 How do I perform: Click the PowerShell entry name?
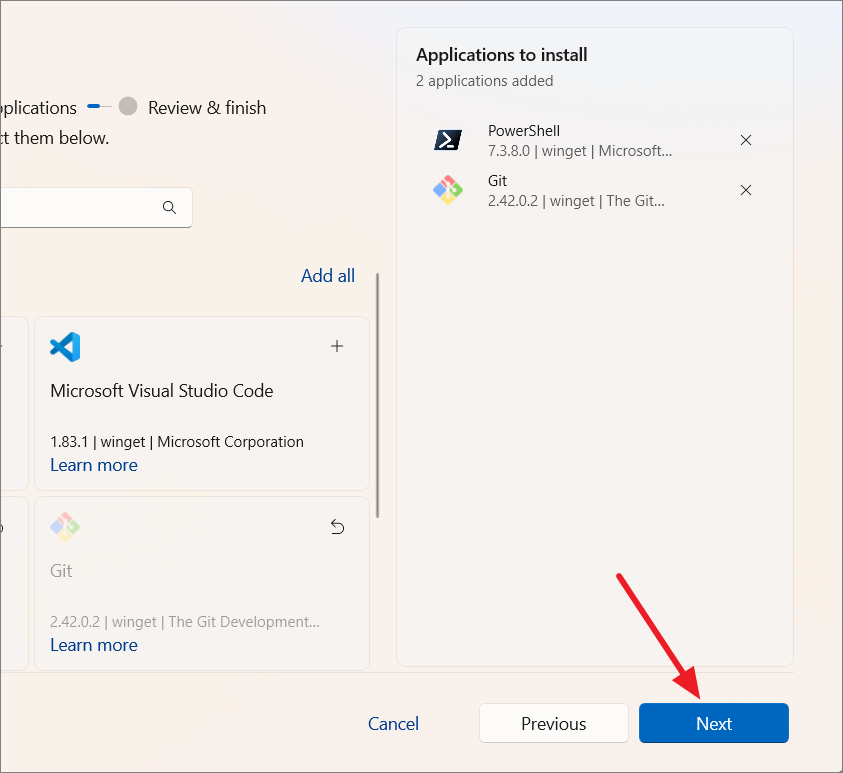click(524, 131)
